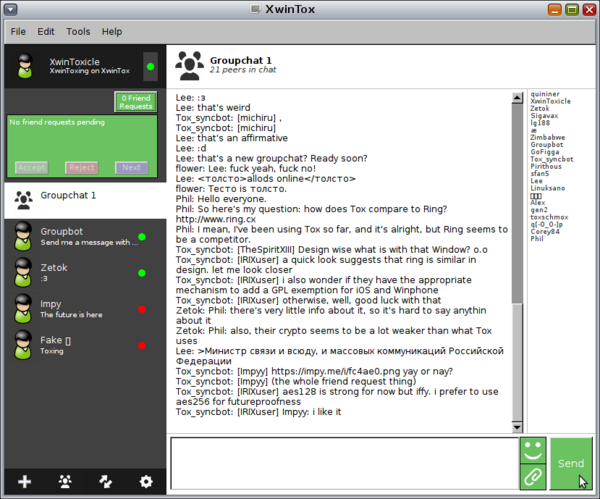Open the emoji smiley picker
This screenshot has height=499, width=600.
point(533,450)
